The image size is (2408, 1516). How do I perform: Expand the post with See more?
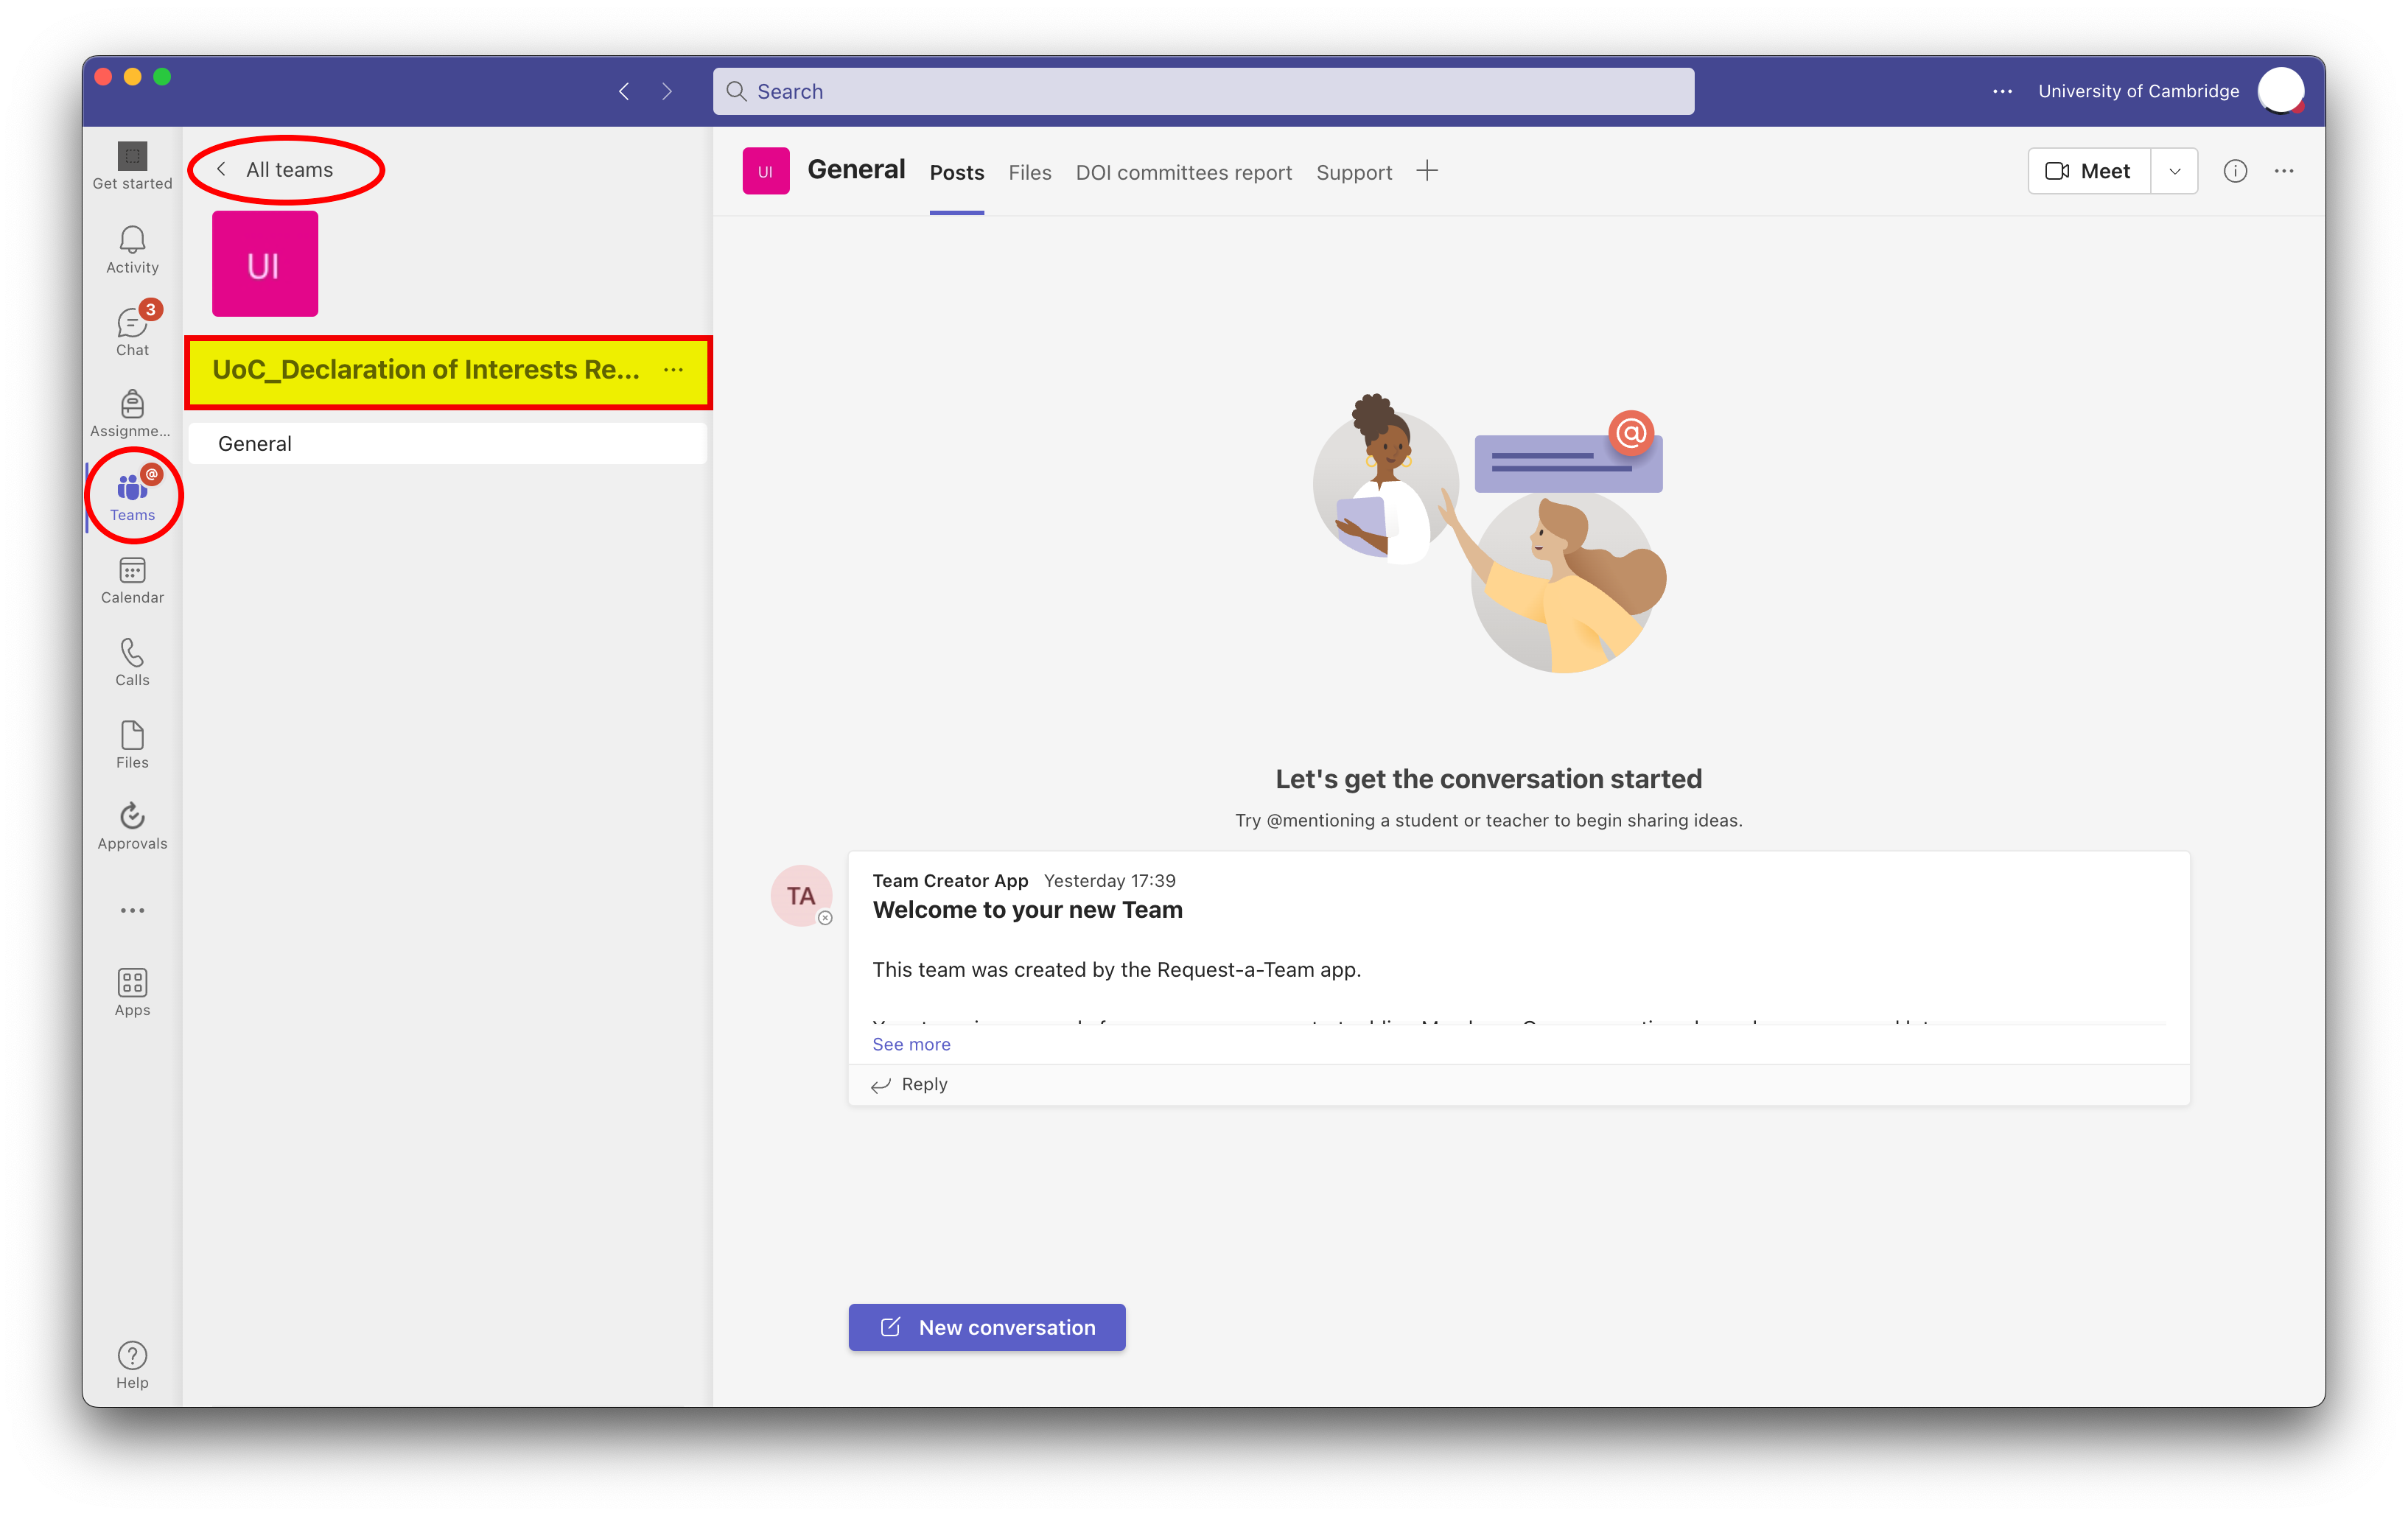coord(911,1044)
